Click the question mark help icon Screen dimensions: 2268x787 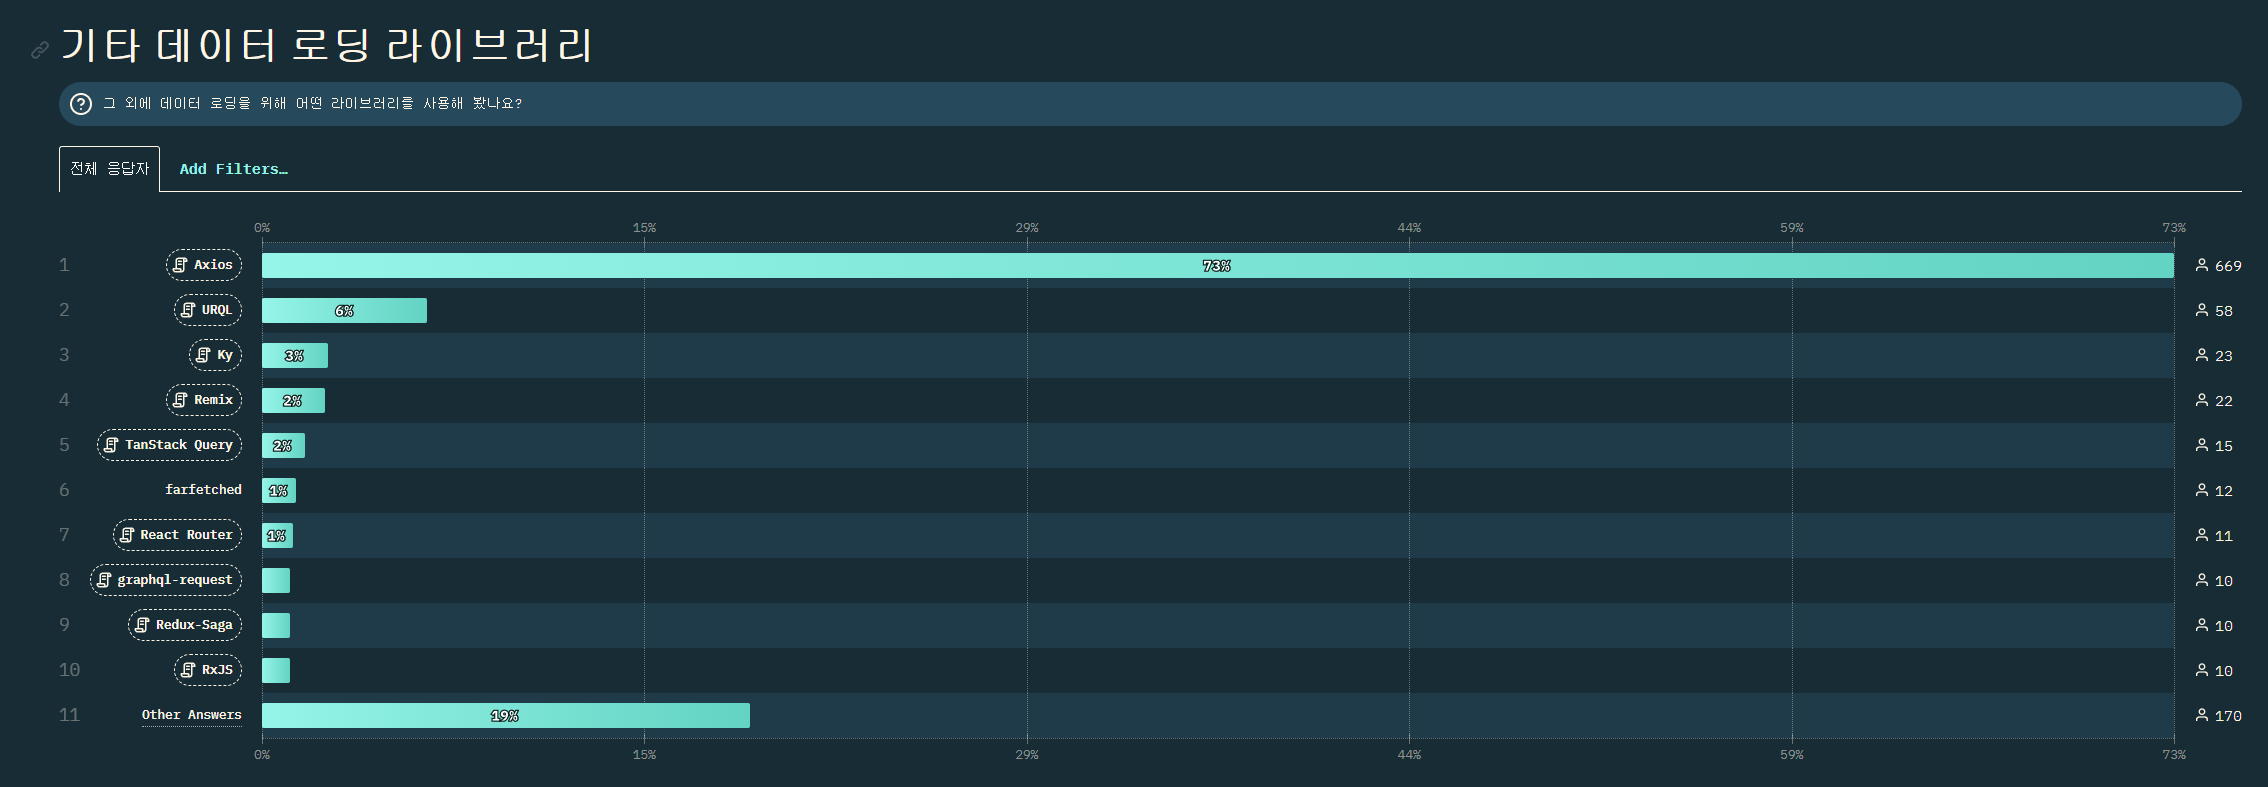coord(81,104)
